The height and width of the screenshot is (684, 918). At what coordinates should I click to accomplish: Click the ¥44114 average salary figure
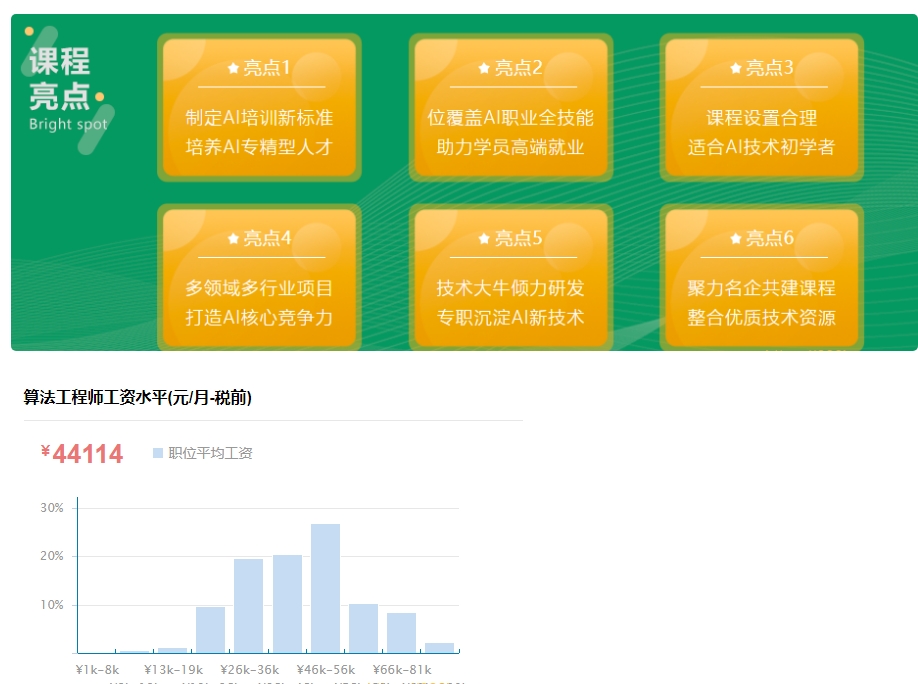[84, 455]
